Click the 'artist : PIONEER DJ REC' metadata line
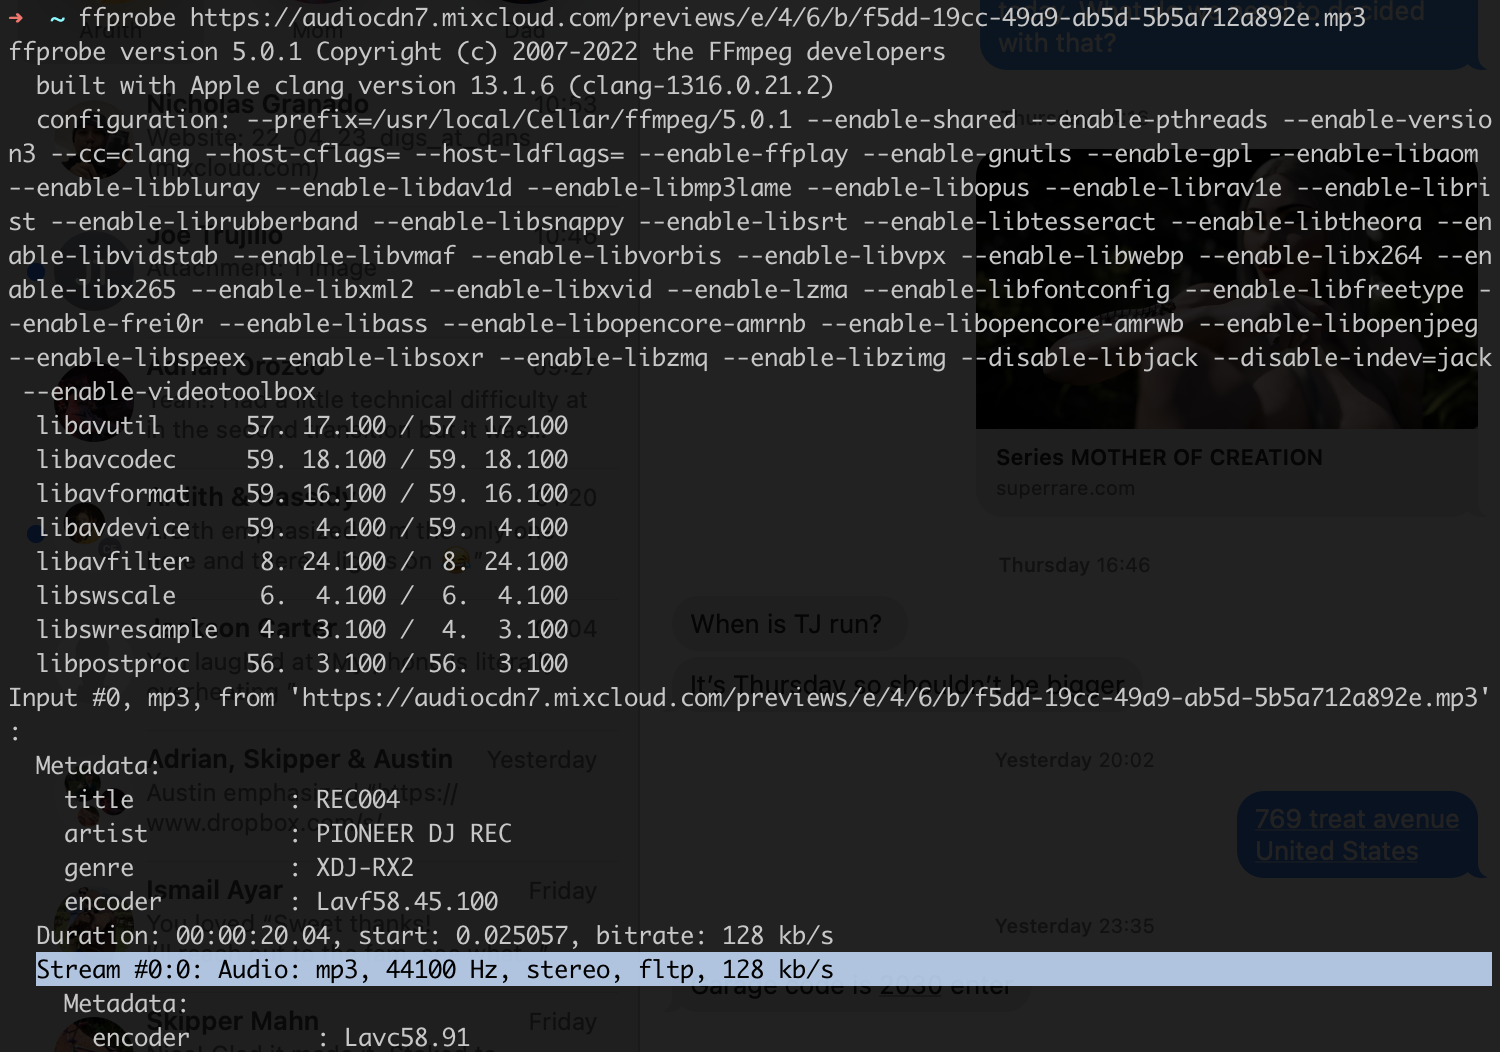 tap(288, 834)
